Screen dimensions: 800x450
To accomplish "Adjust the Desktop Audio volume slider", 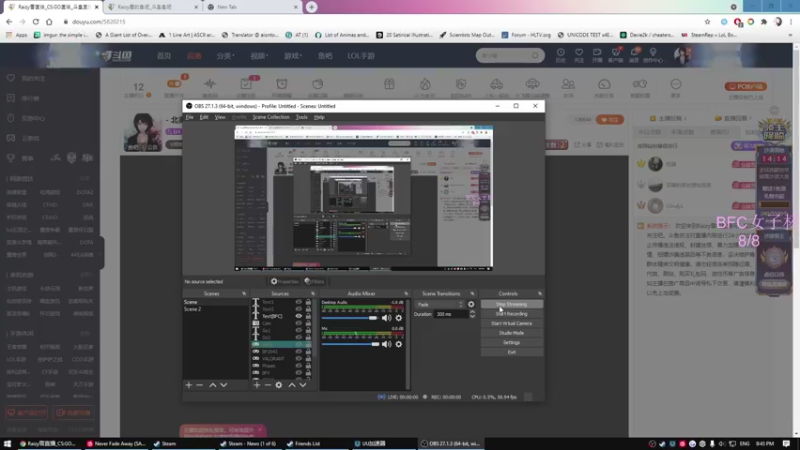I will pos(350,318).
